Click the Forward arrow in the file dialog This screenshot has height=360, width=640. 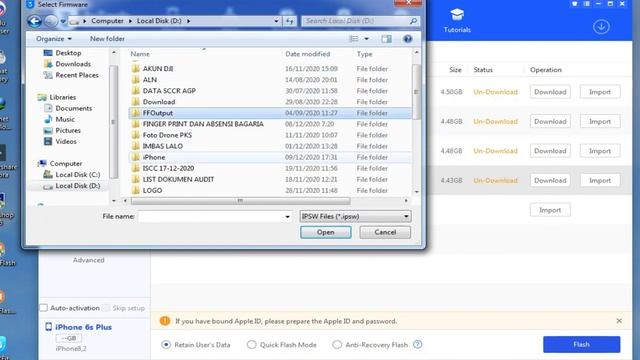coord(51,21)
